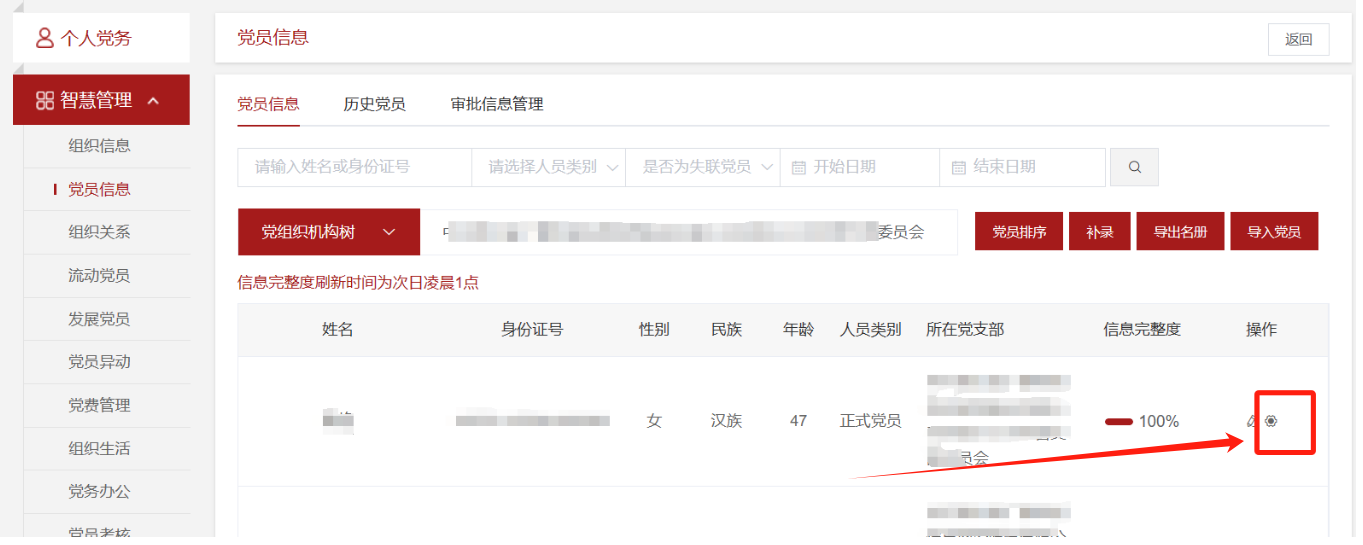The height and width of the screenshot is (545, 1363).
Task: Open 流动党员 in the sidebar
Action: 99,275
